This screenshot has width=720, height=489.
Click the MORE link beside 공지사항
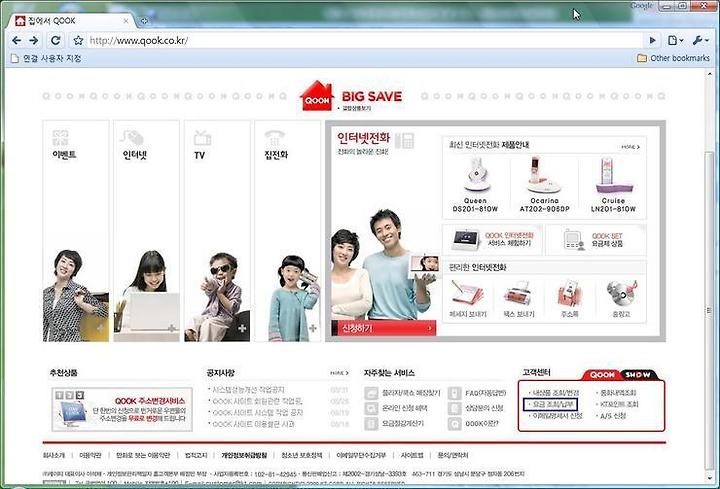[x=339, y=373]
